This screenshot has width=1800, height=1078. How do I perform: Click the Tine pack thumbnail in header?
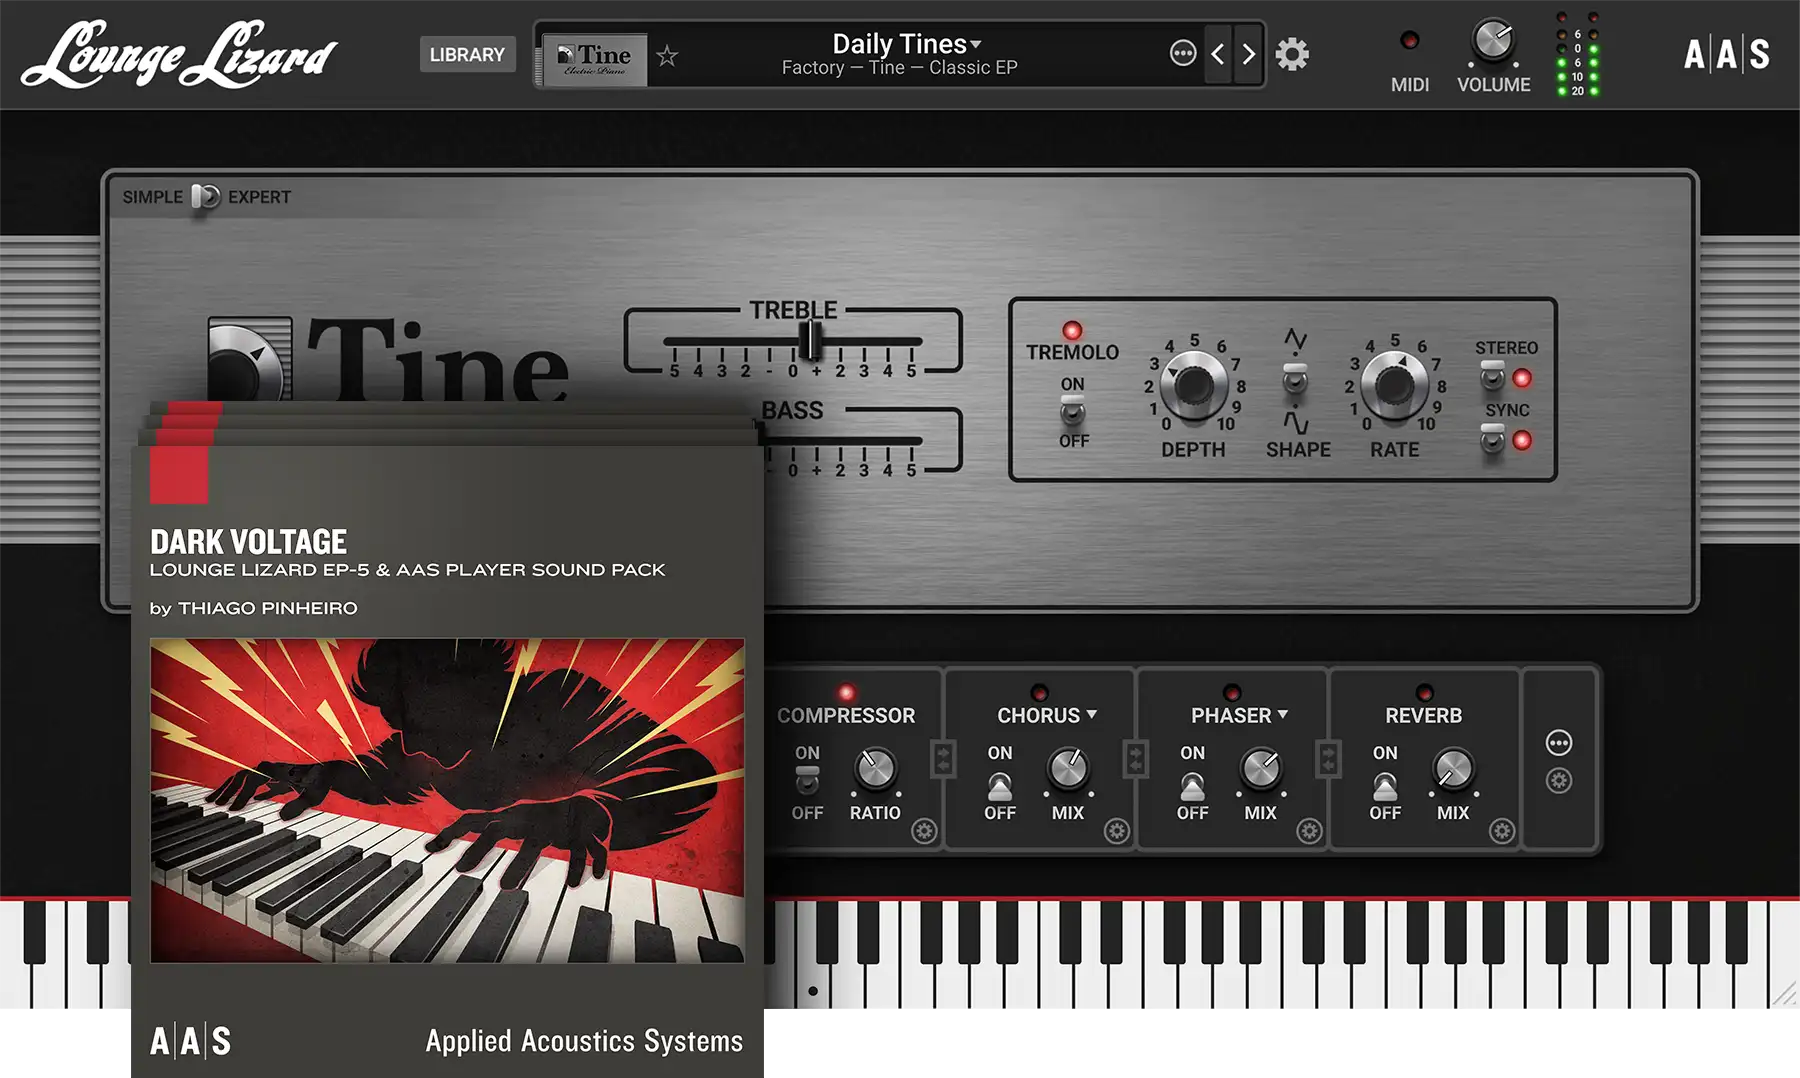595,59
